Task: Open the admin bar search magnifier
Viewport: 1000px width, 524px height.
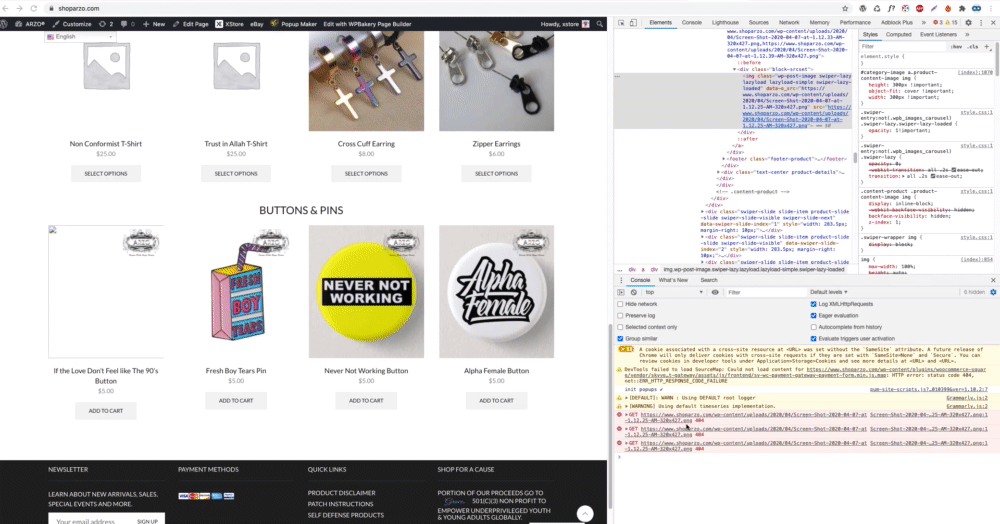Action: coord(599,24)
